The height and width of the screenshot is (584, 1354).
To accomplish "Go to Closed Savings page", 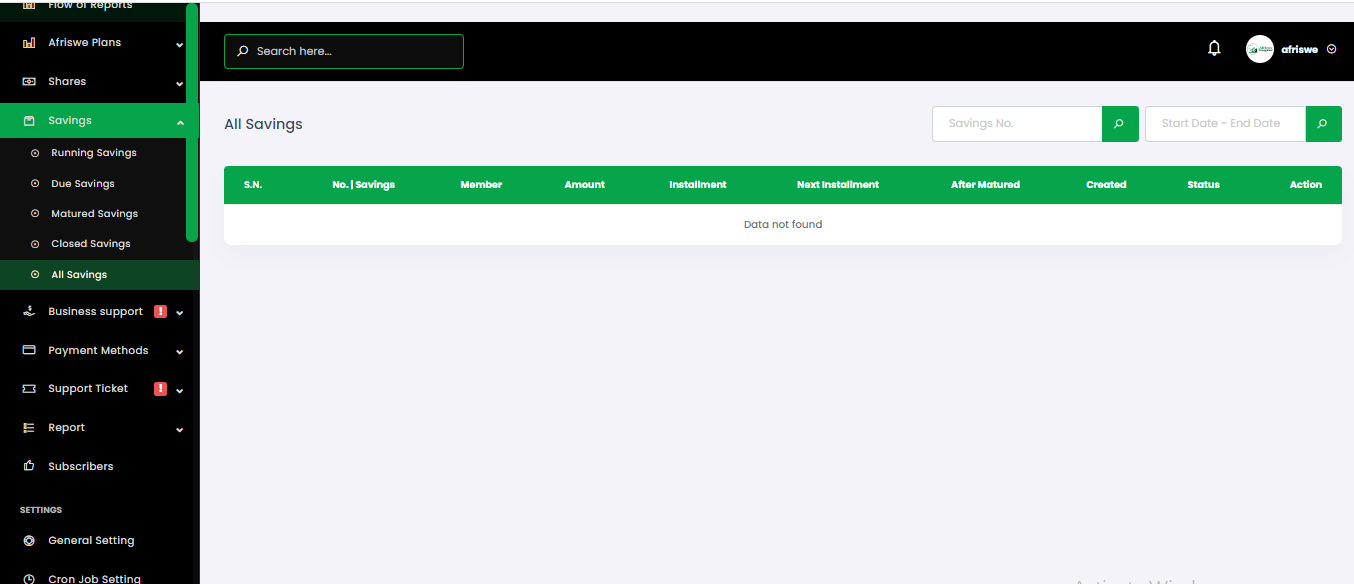I will click(93, 244).
